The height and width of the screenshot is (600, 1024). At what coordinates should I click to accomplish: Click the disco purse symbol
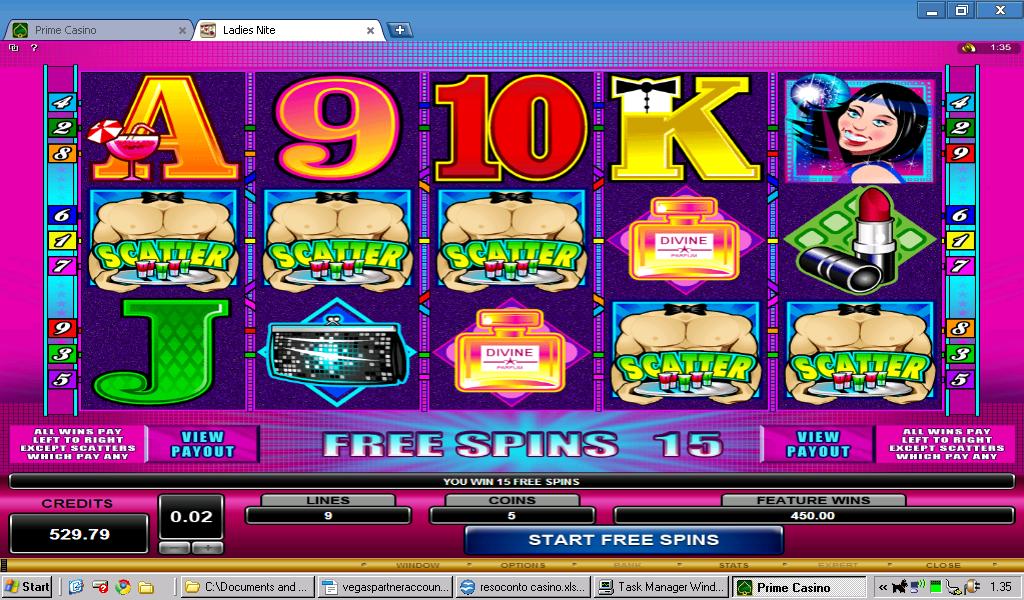(338, 353)
